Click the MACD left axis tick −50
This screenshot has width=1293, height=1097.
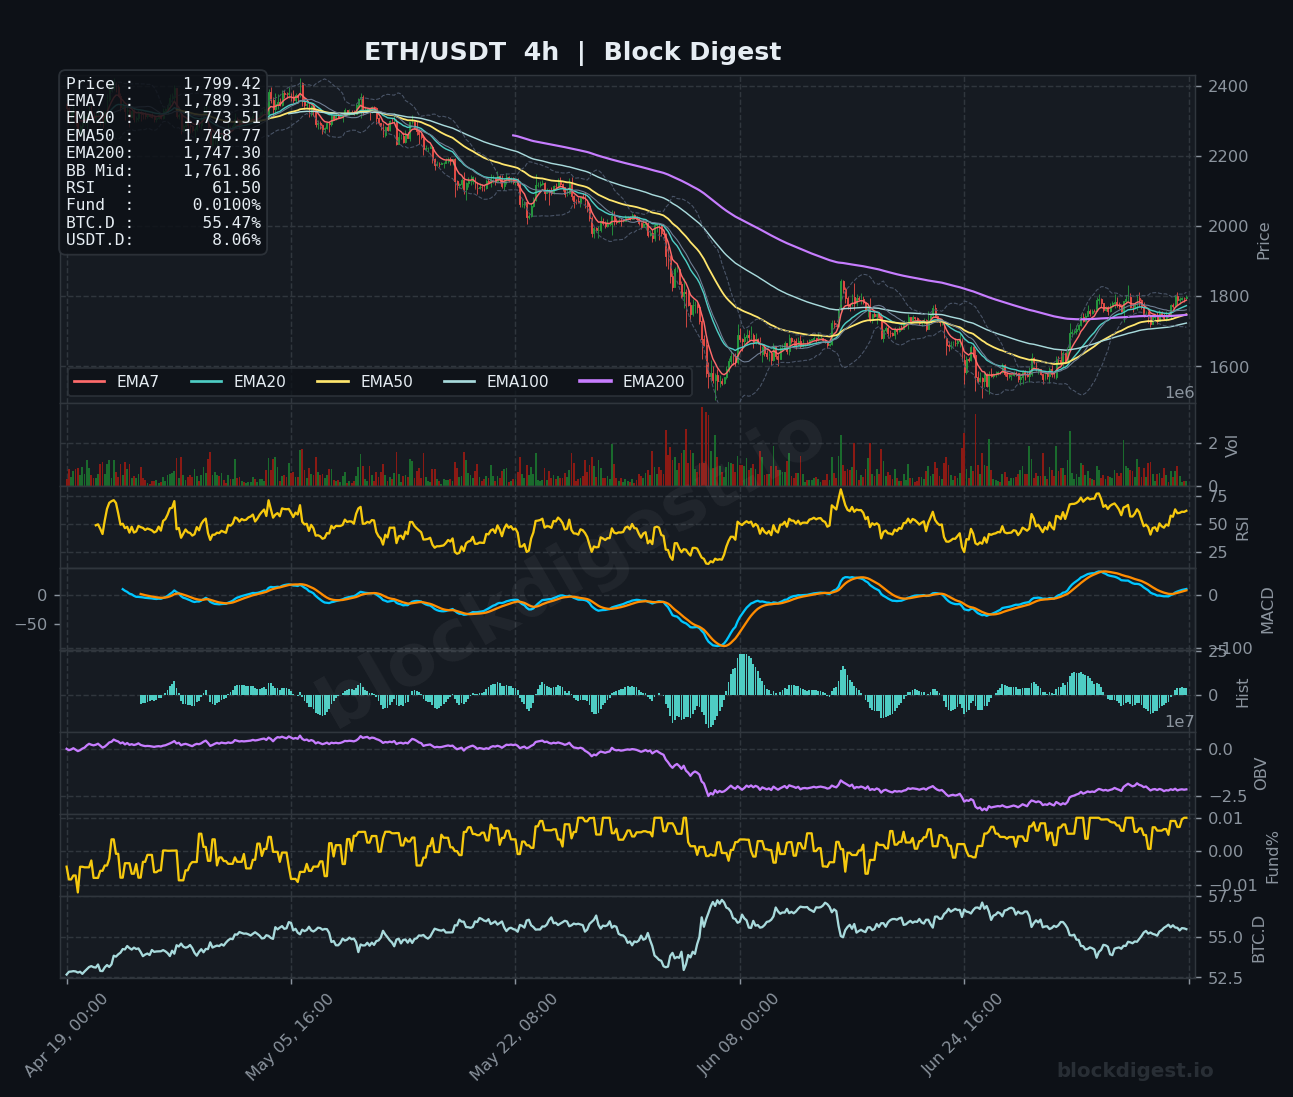point(32,624)
